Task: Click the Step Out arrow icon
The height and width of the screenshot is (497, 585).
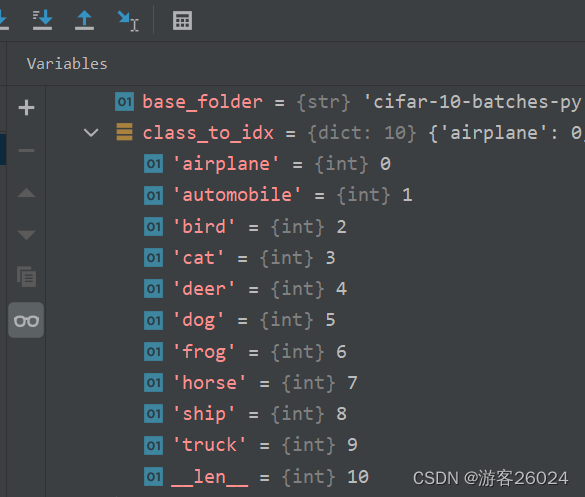Action: [84, 20]
